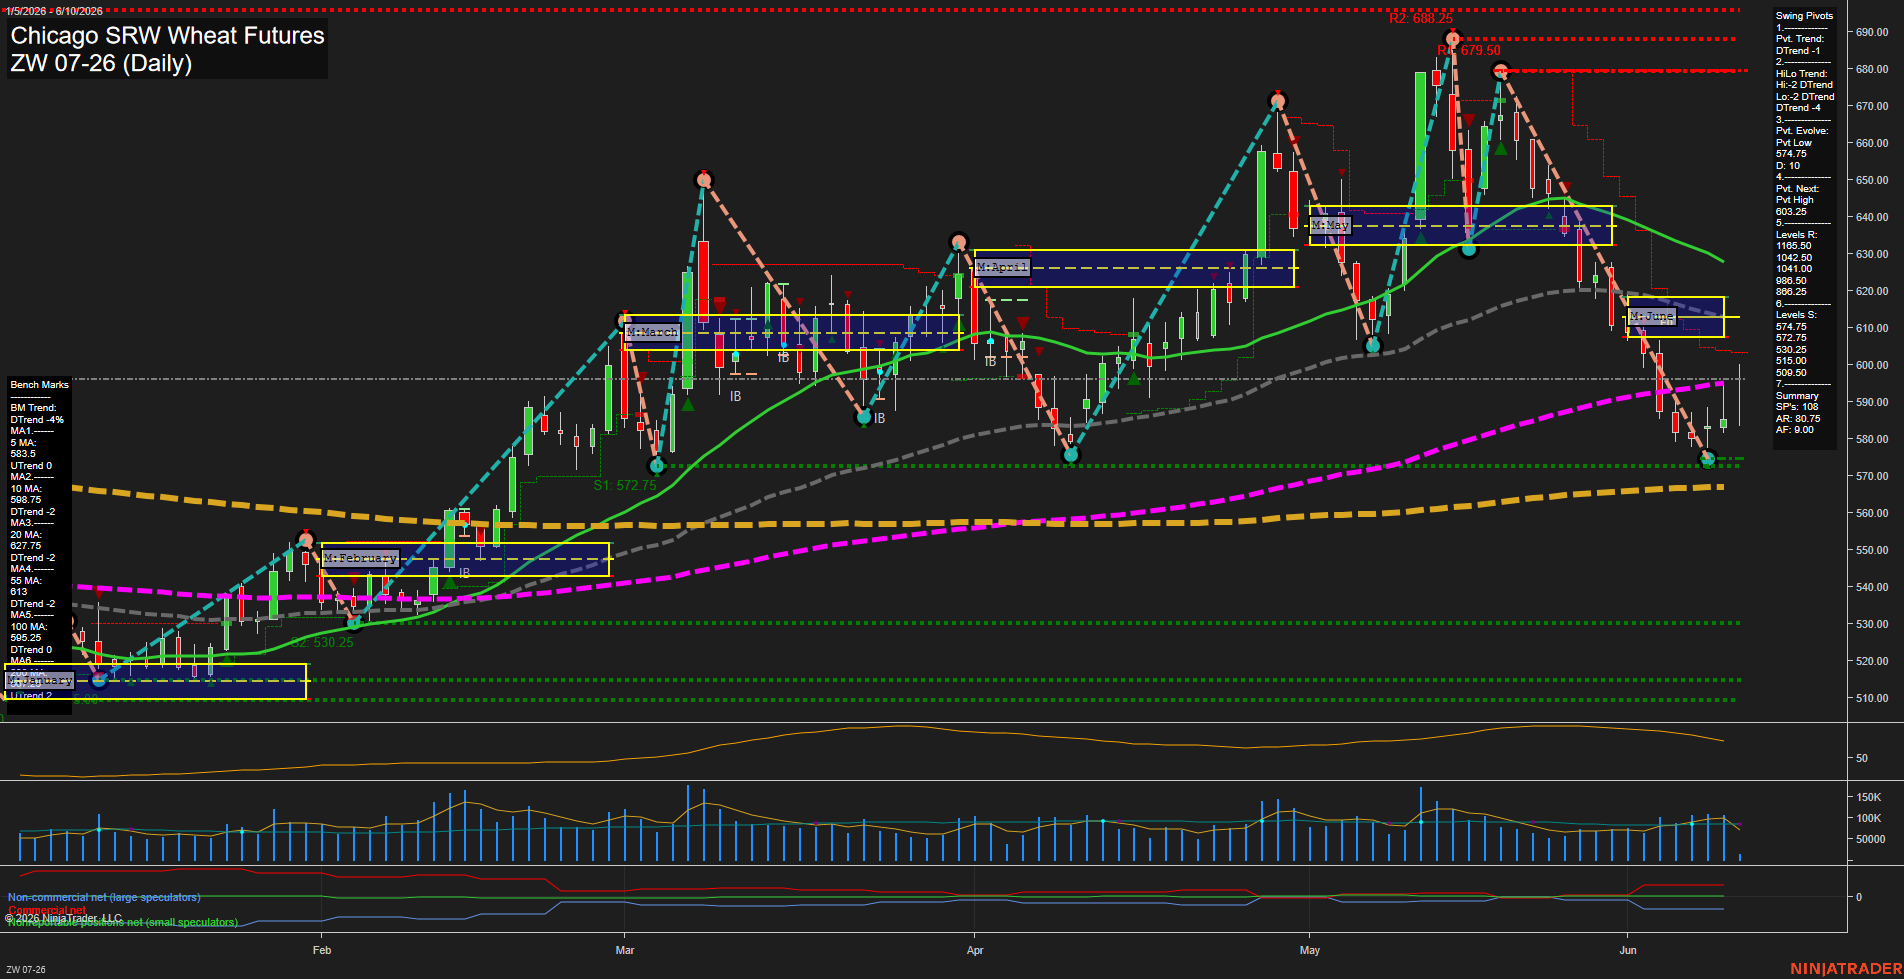Screen dimensions: 1904x979
Task: Select the 'M:March' monthly label
Action: (652, 332)
